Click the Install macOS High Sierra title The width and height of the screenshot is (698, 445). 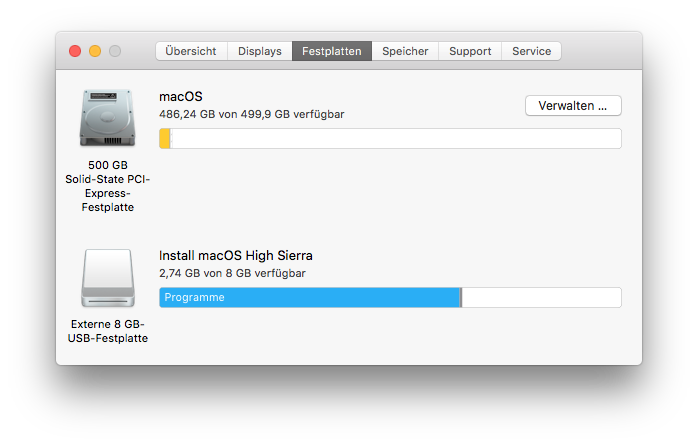coord(236,256)
